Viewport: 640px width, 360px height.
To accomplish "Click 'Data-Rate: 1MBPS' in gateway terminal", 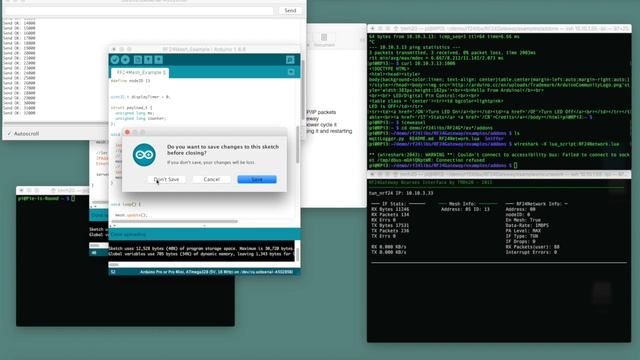I will (x=527, y=225).
